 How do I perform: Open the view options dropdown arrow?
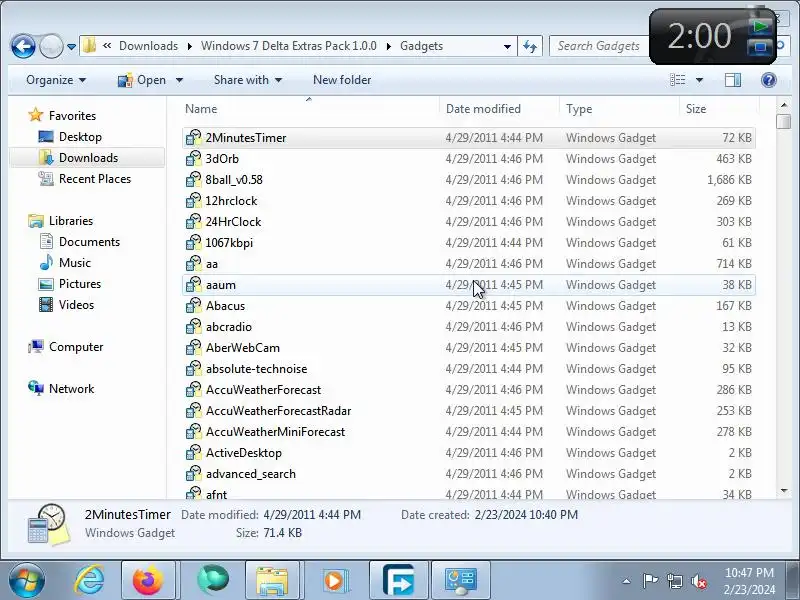tap(699, 80)
